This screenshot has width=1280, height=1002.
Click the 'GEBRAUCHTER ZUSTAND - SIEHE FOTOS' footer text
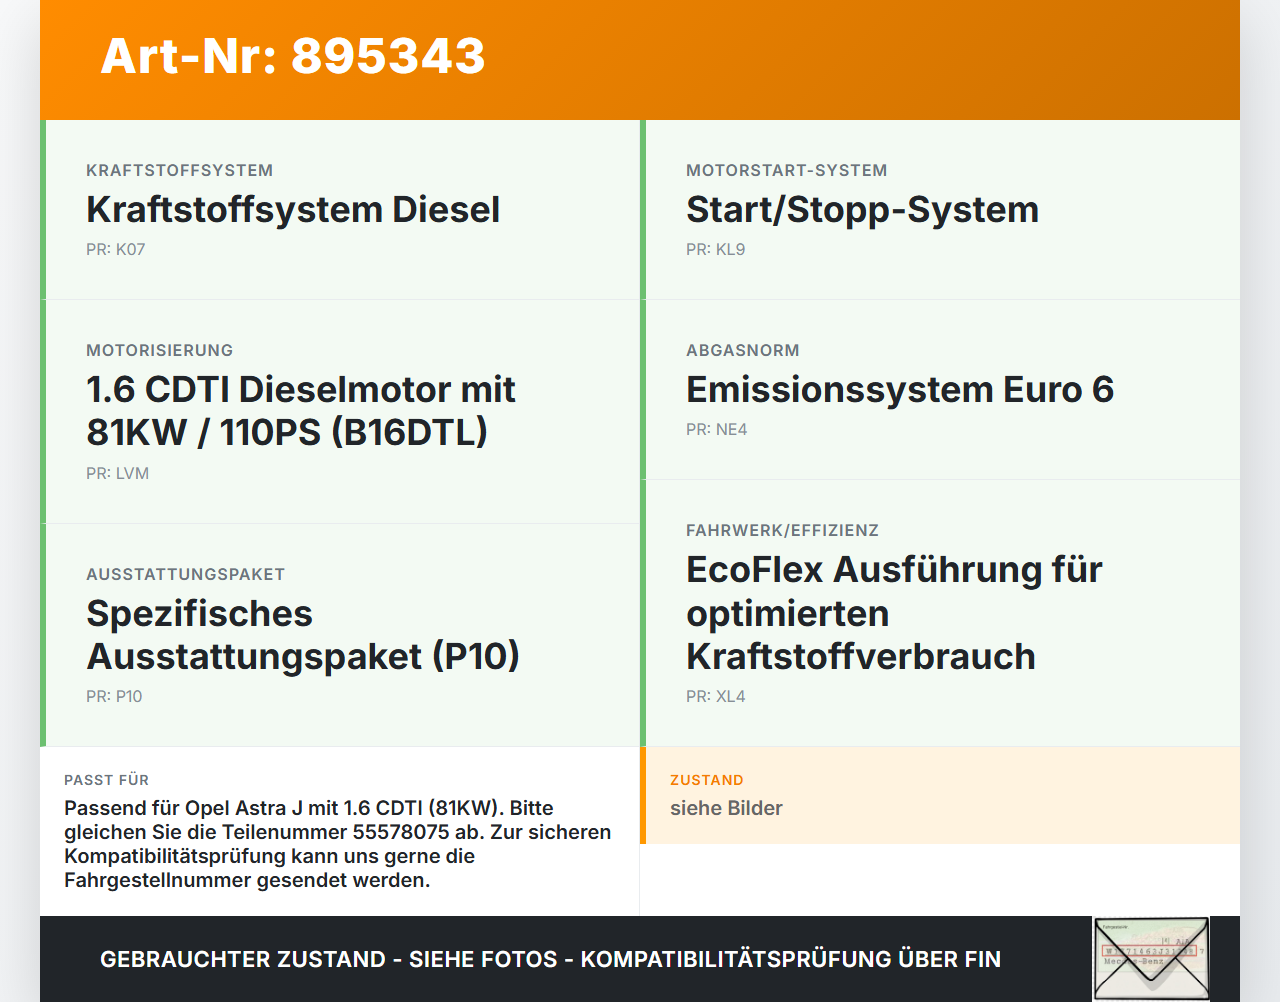(x=550, y=960)
